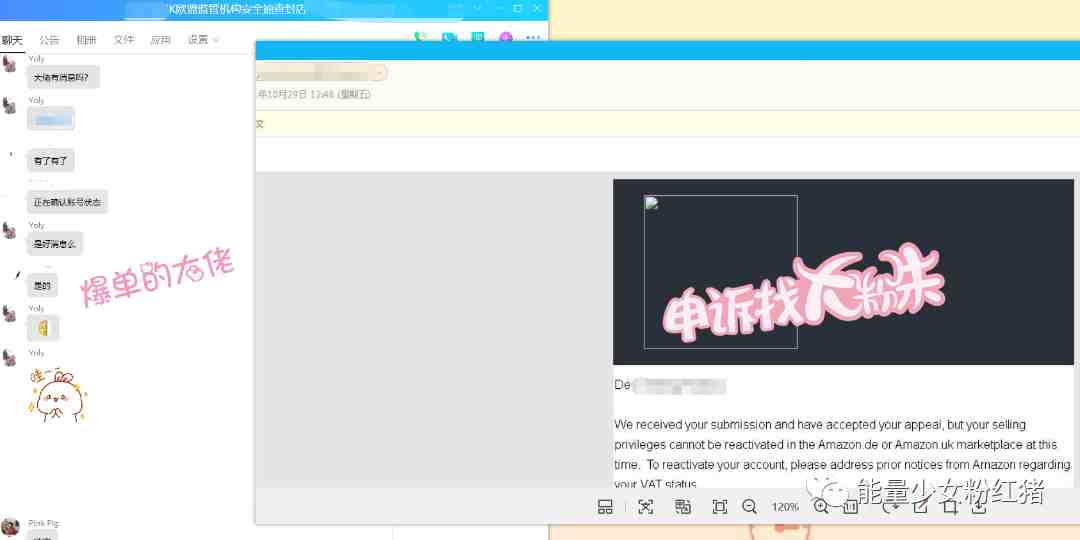Screen dimensions: 1080x540
Task: Start a voice call via phone icon
Action: (x=419, y=37)
